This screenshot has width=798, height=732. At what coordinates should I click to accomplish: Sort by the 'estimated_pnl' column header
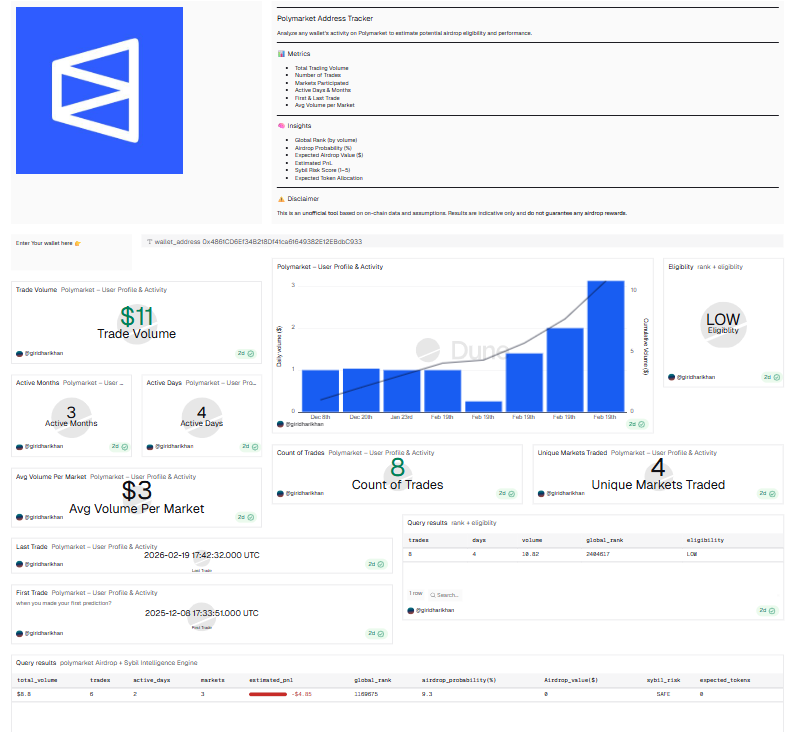click(271, 680)
